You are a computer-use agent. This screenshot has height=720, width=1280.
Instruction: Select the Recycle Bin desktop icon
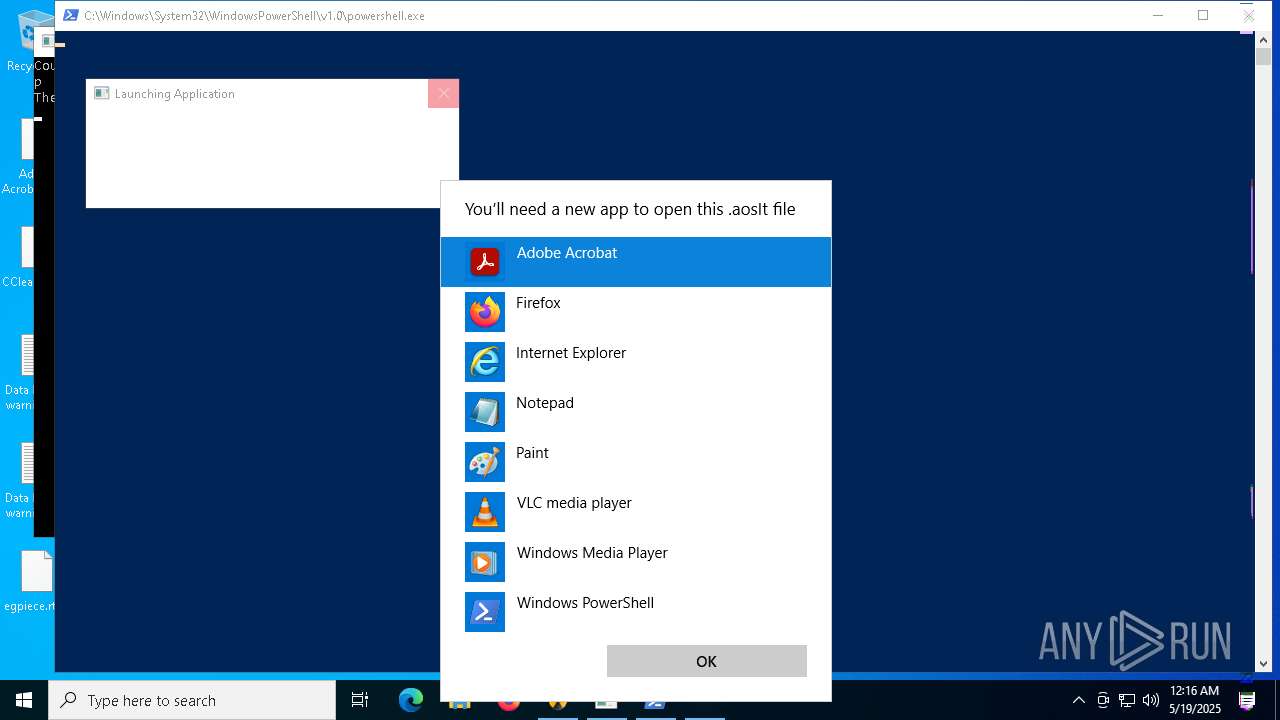point(27,40)
